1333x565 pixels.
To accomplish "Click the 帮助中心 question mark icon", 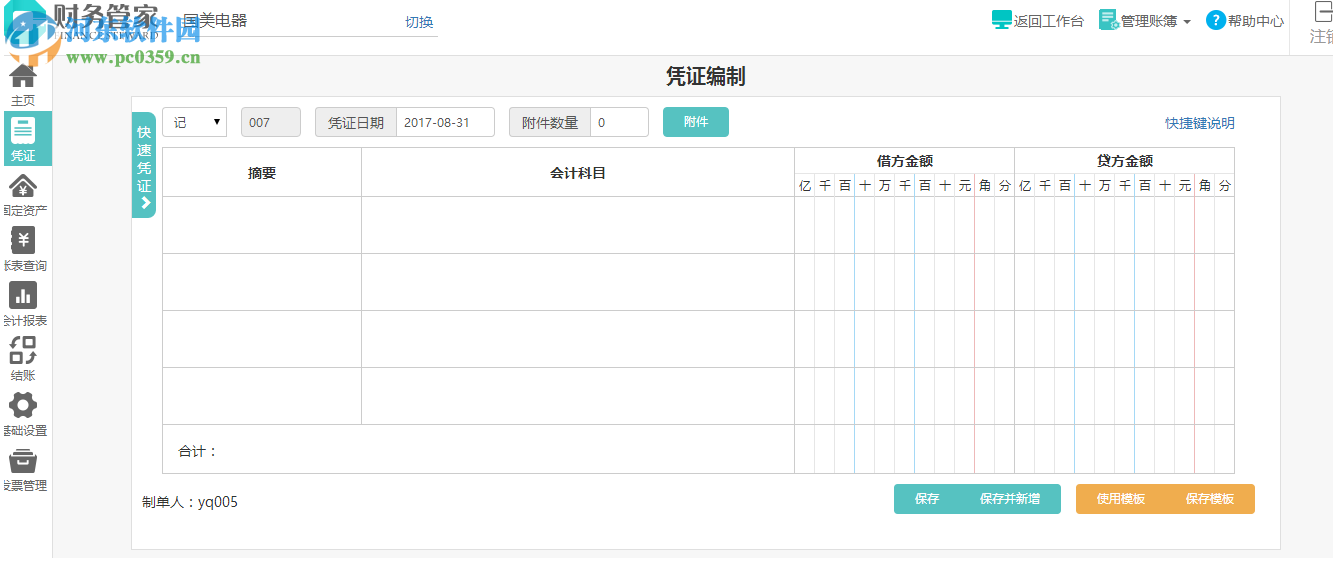I will tap(1215, 20).
